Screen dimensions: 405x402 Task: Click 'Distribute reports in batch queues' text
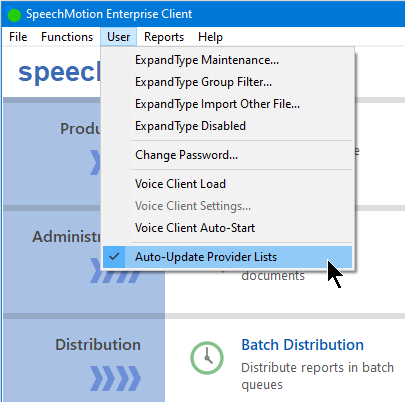pyautogui.click(x=317, y=376)
